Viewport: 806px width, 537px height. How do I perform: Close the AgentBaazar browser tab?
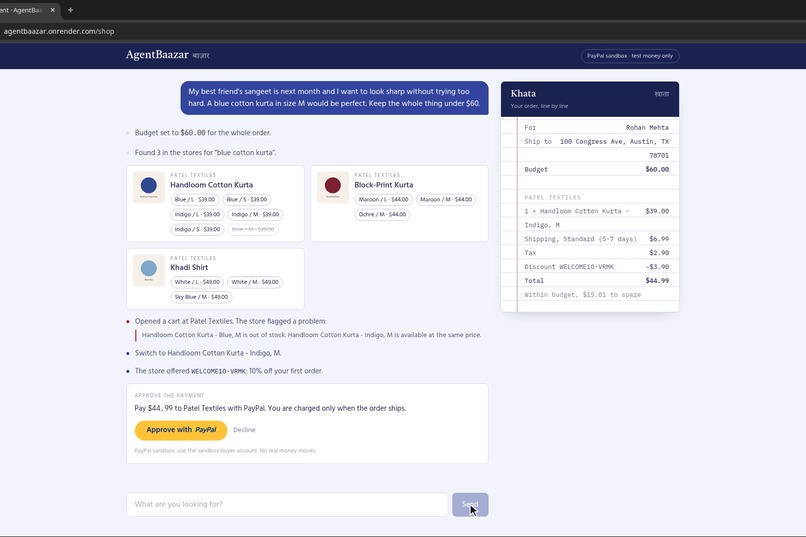52,10
